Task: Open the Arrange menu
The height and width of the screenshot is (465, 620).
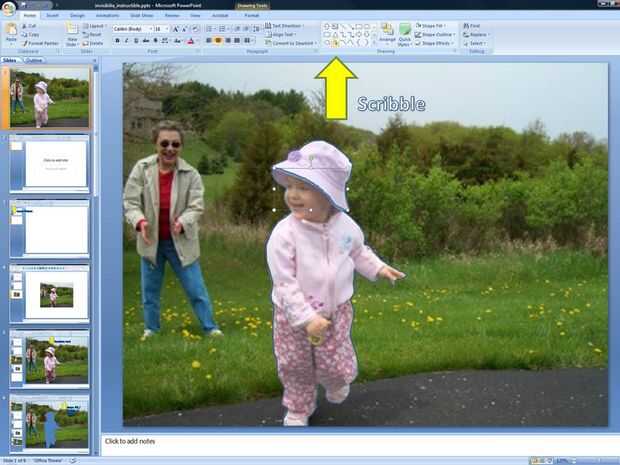Action: (x=387, y=34)
